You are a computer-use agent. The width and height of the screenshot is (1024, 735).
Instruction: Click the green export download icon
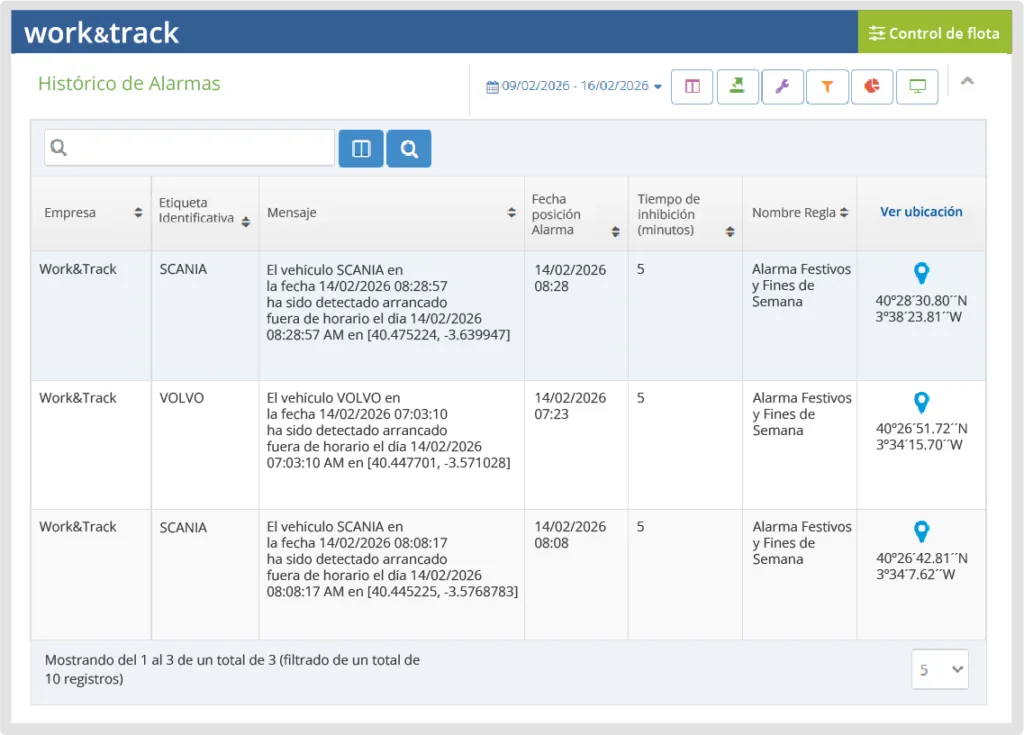[737, 87]
